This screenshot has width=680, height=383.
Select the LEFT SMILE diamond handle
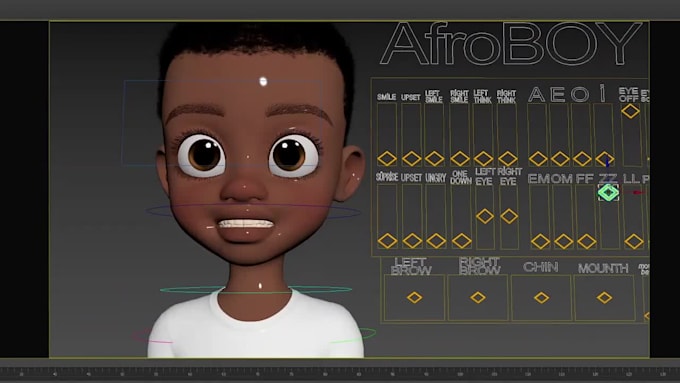(435, 159)
